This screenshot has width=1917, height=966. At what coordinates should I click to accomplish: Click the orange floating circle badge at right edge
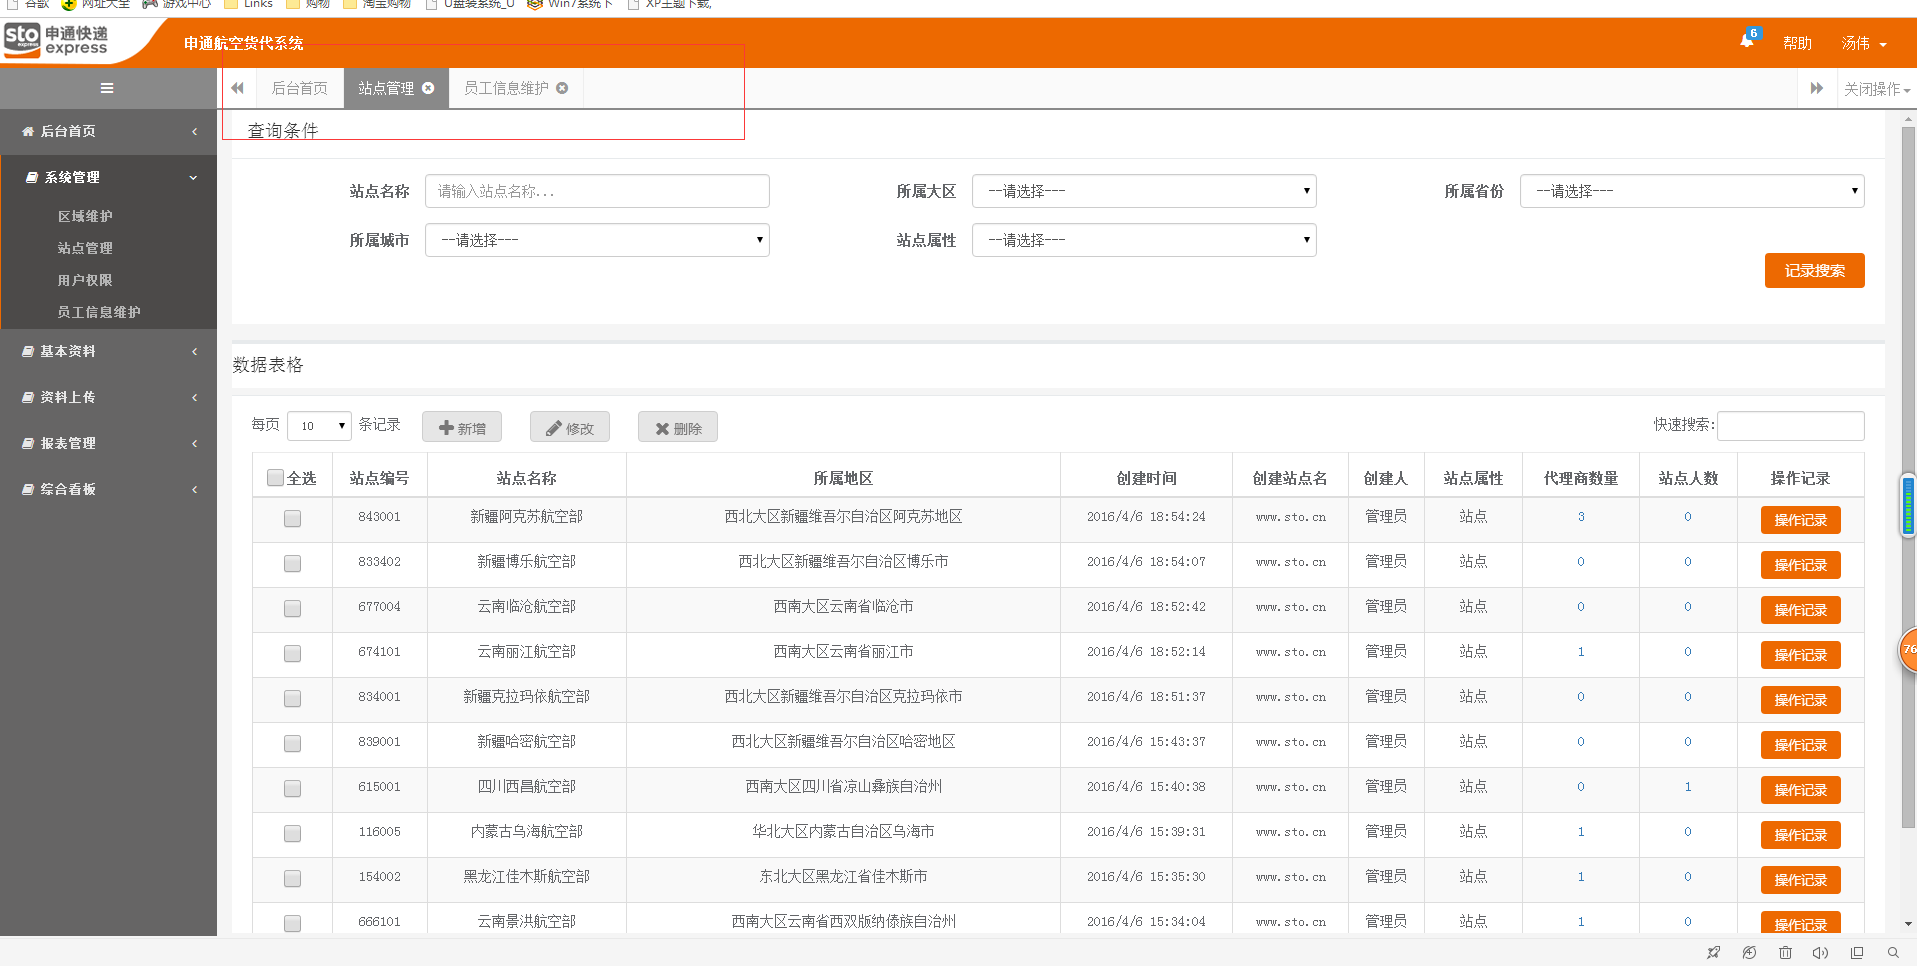pyautogui.click(x=1908, y=650)
